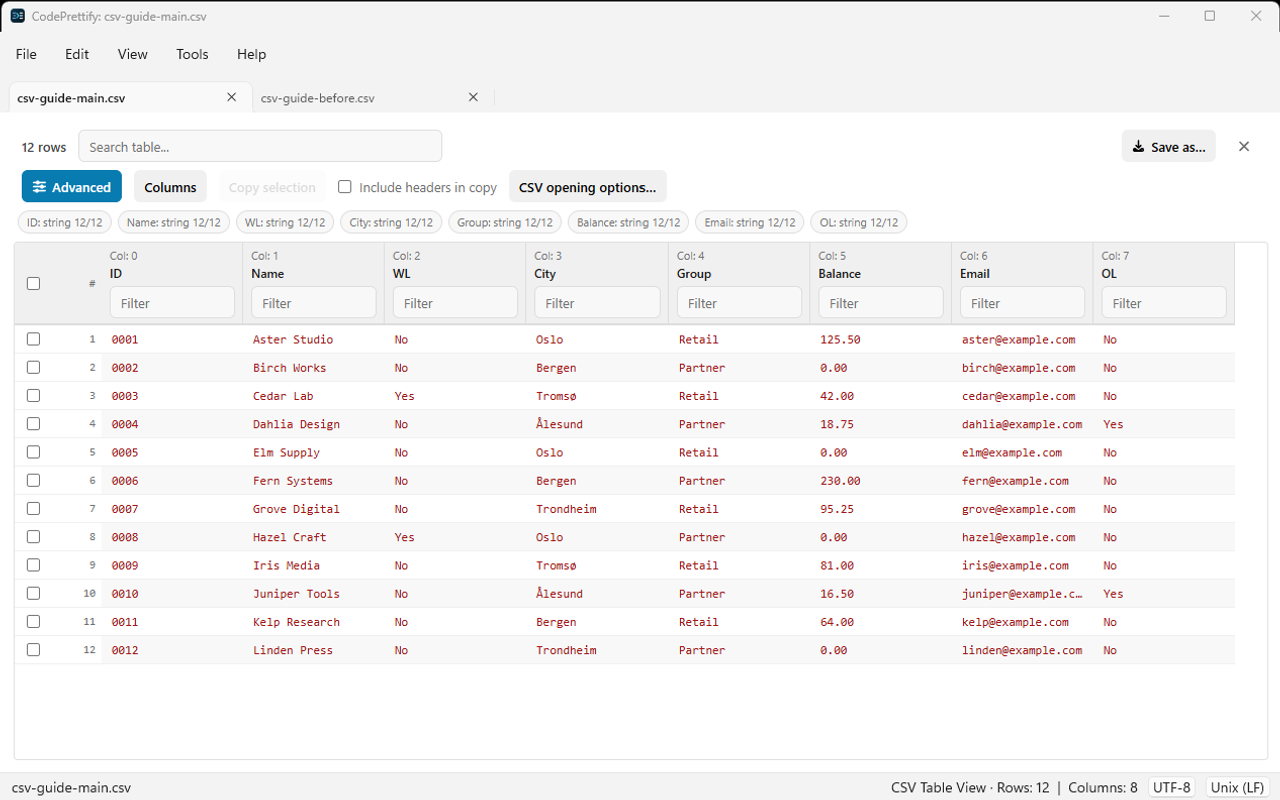1280x800 pixels.
Task: Click the OL: string 12/12 chip
Action: coord(859,222)
